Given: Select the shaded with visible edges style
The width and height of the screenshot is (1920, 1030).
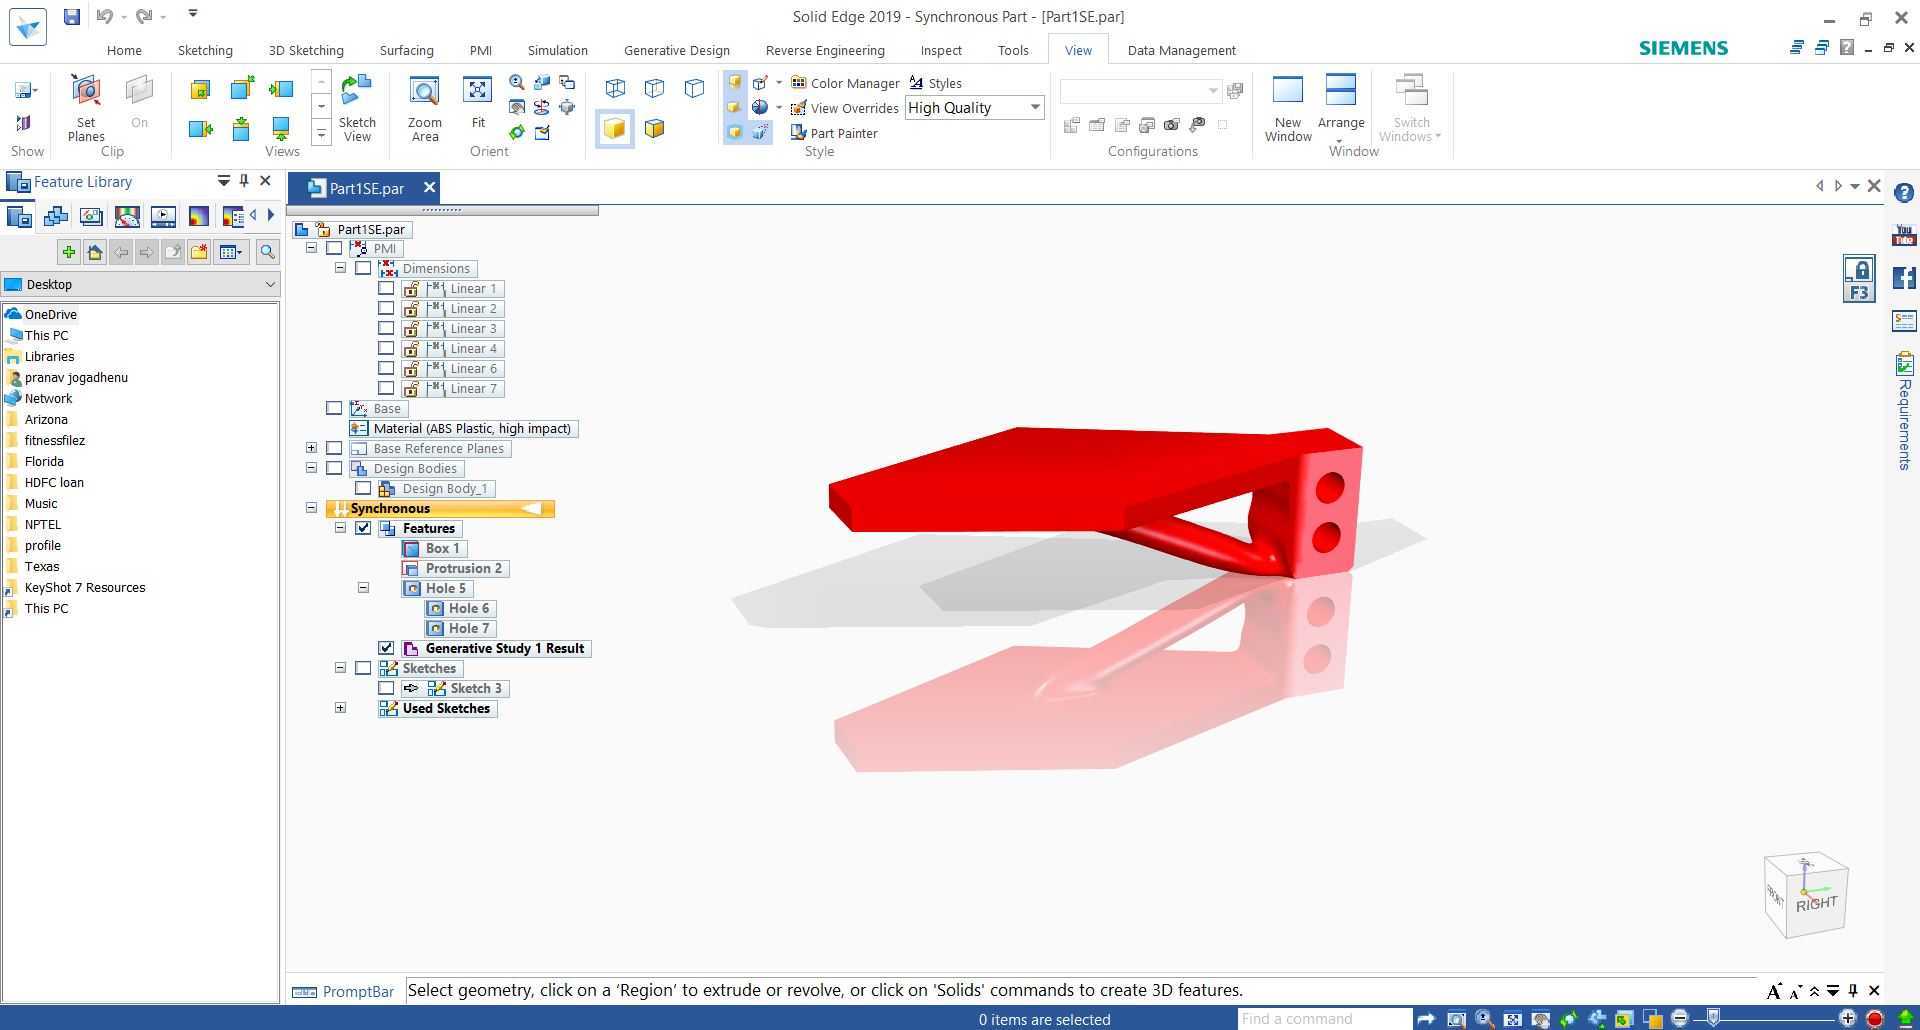Looking at the screenshot, I should (x=654, y=129).
